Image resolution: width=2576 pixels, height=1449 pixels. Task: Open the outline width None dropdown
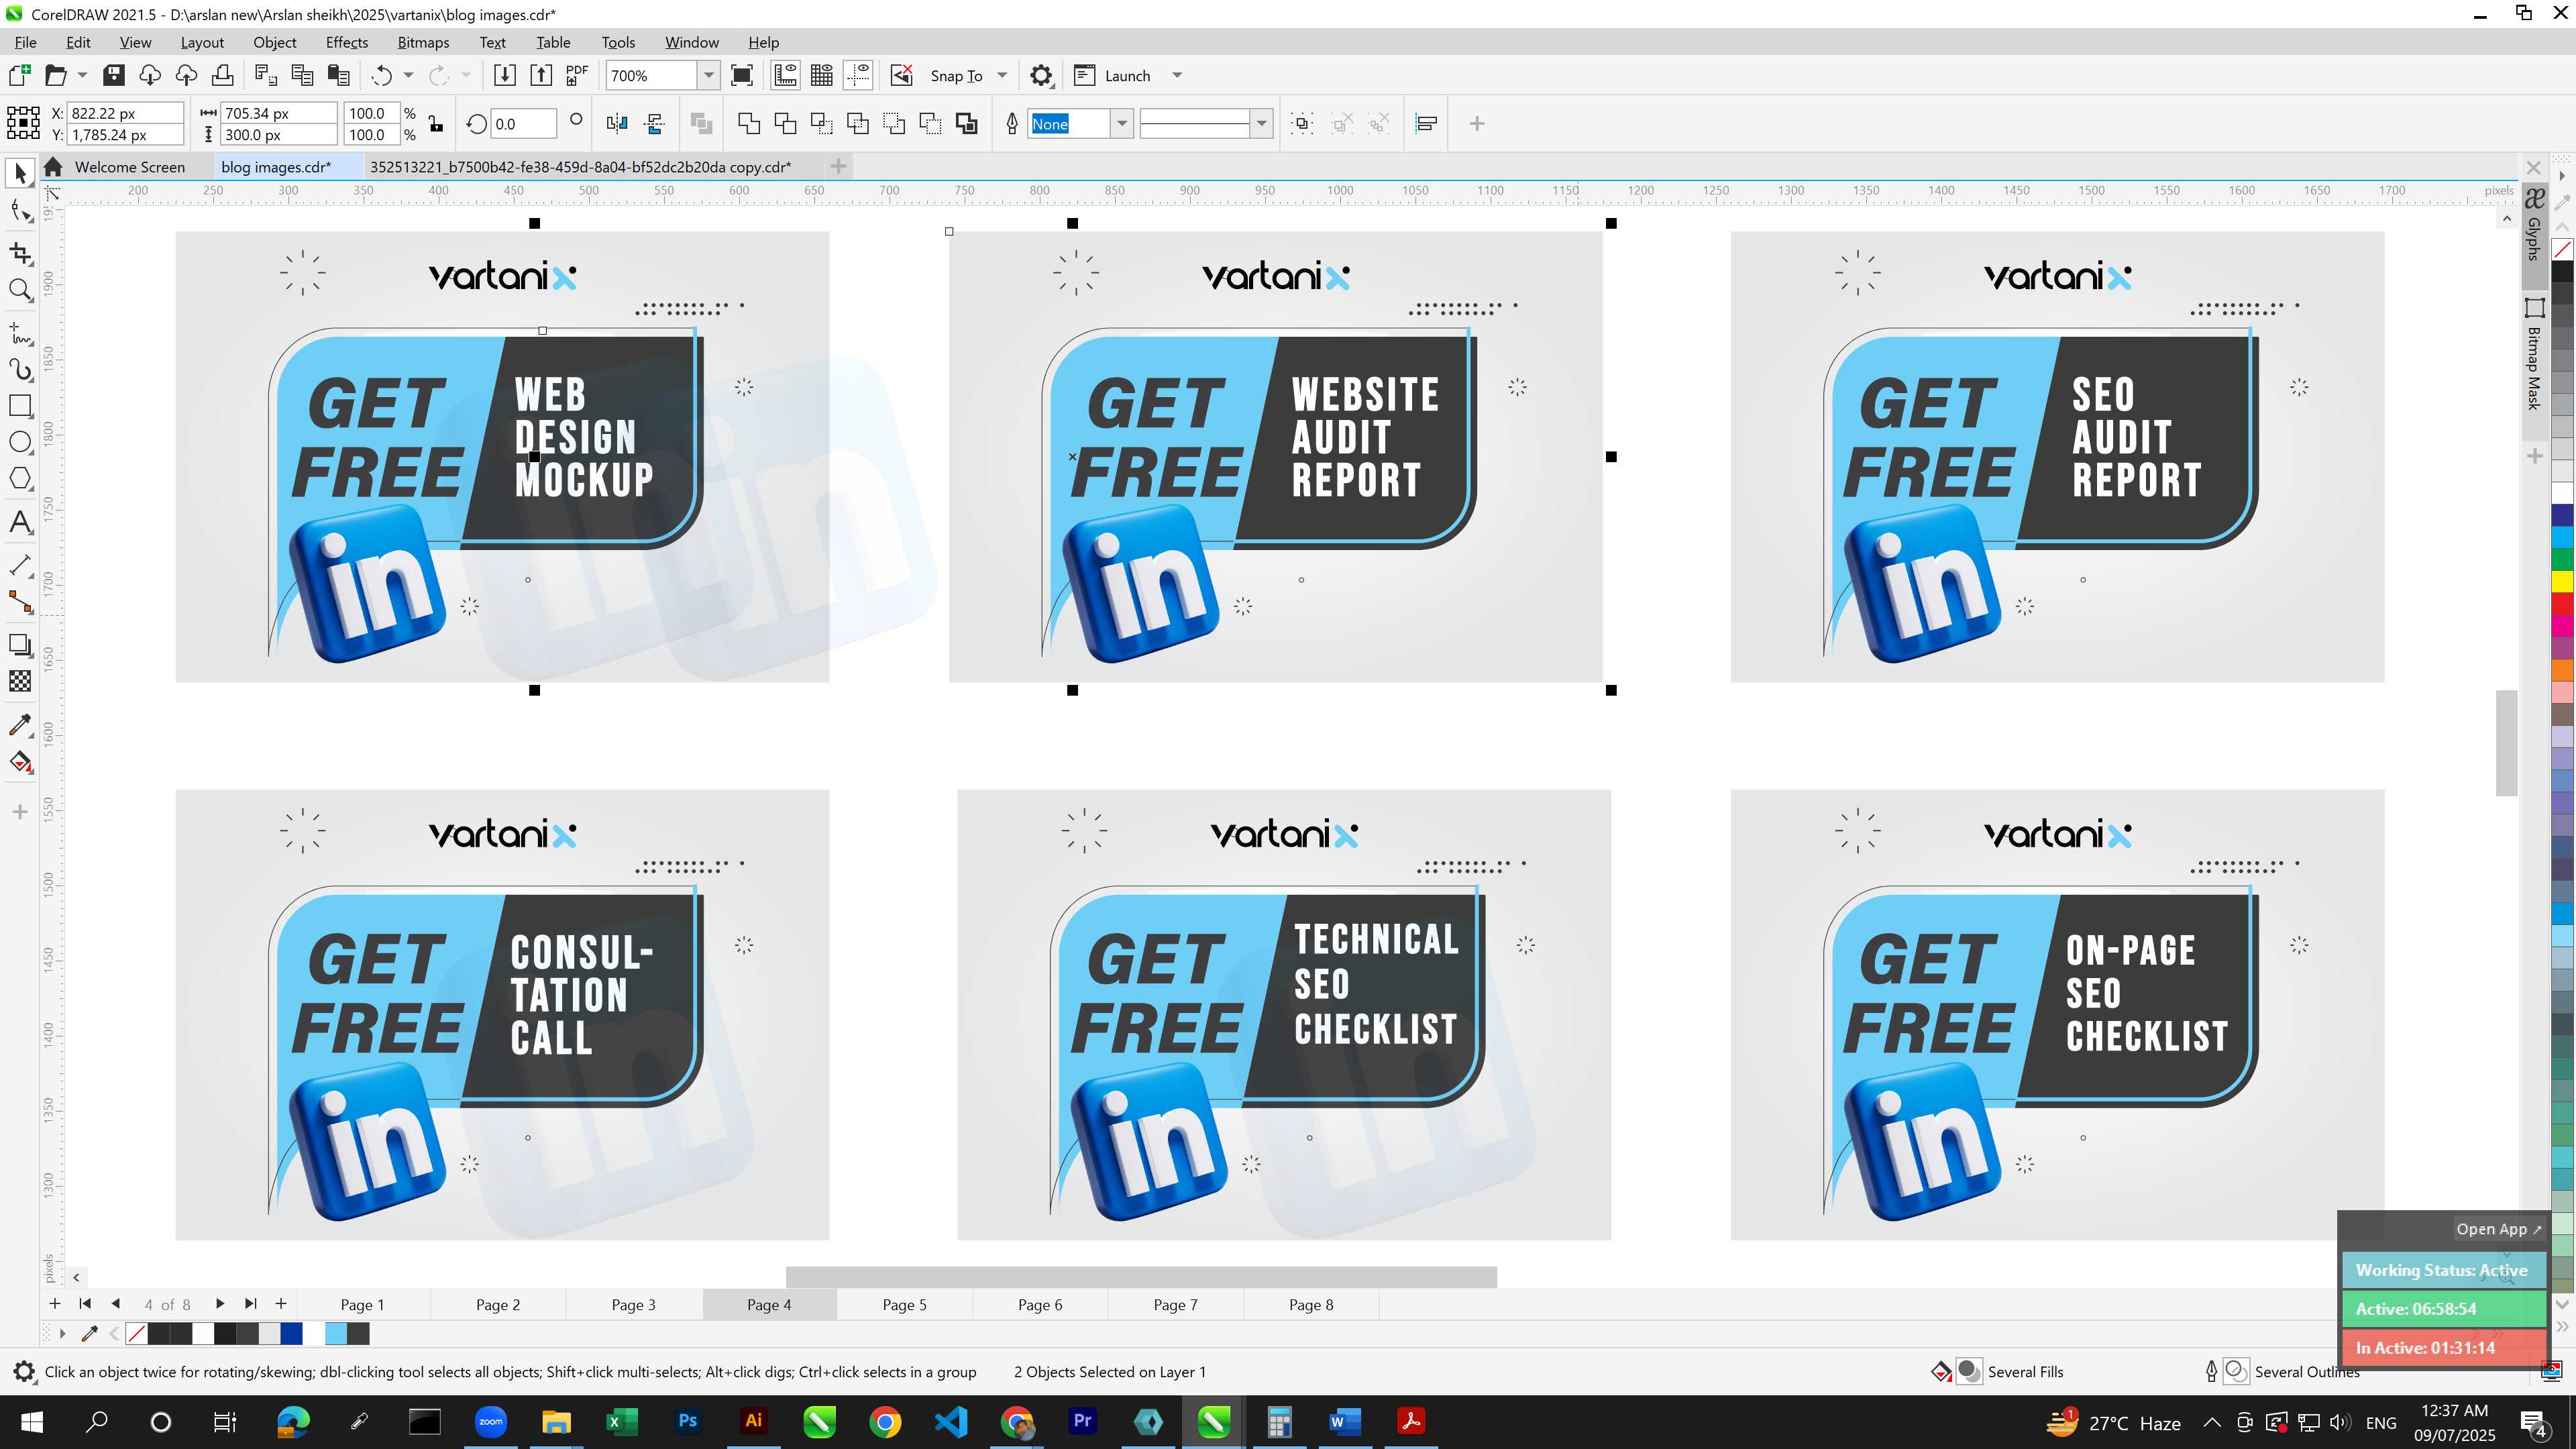pos(1122,123)
